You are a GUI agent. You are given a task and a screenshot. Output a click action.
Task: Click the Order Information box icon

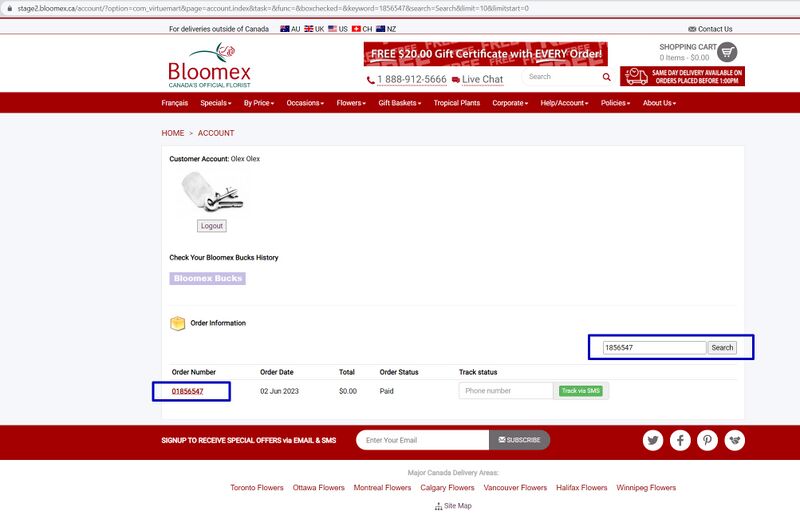178,323
